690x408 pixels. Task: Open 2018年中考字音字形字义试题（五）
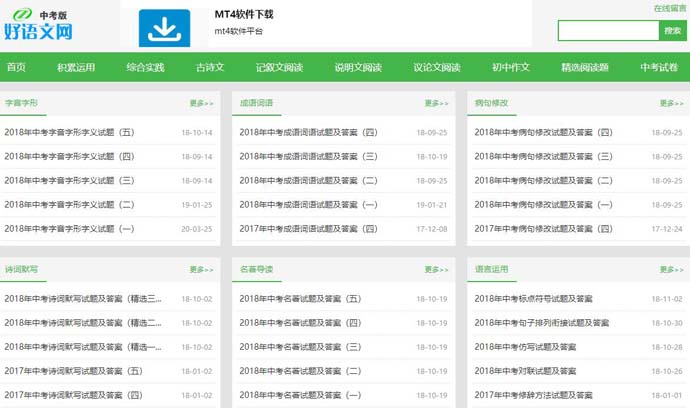(x=69, y=132)
